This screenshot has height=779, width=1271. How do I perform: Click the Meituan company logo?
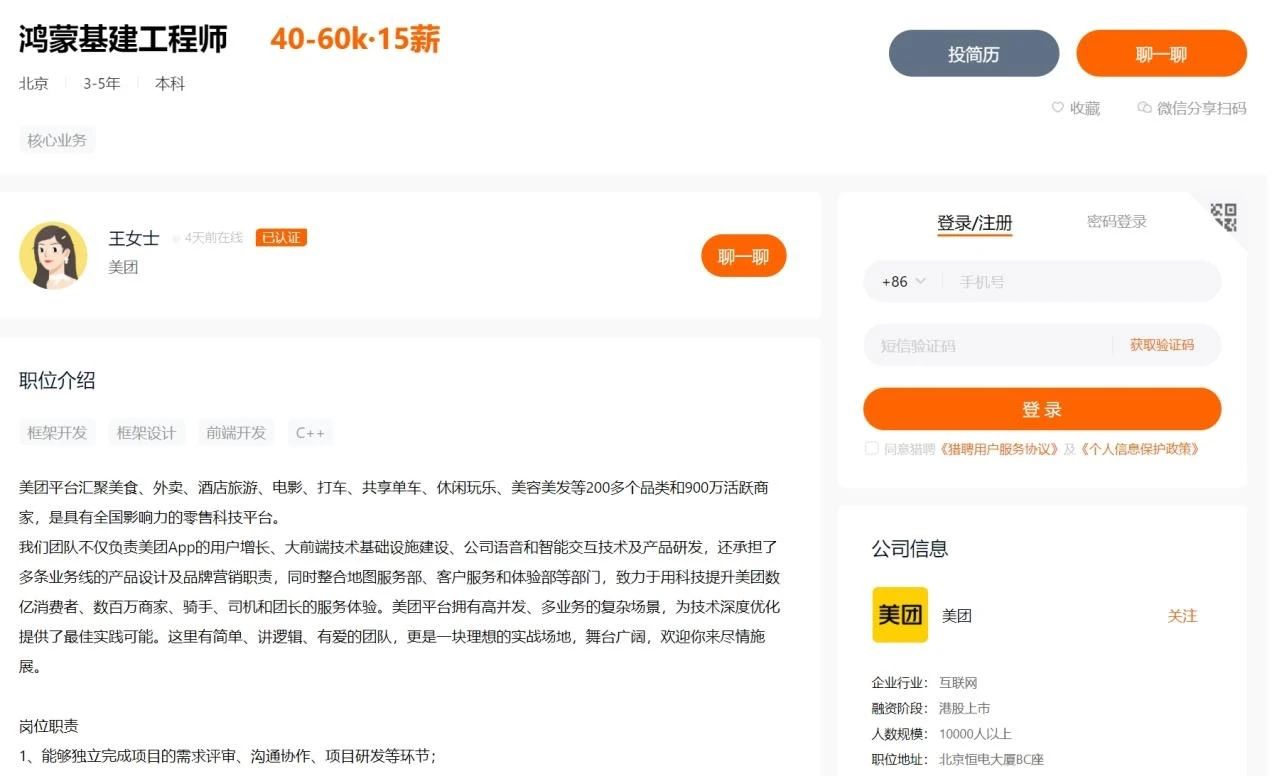899,615
